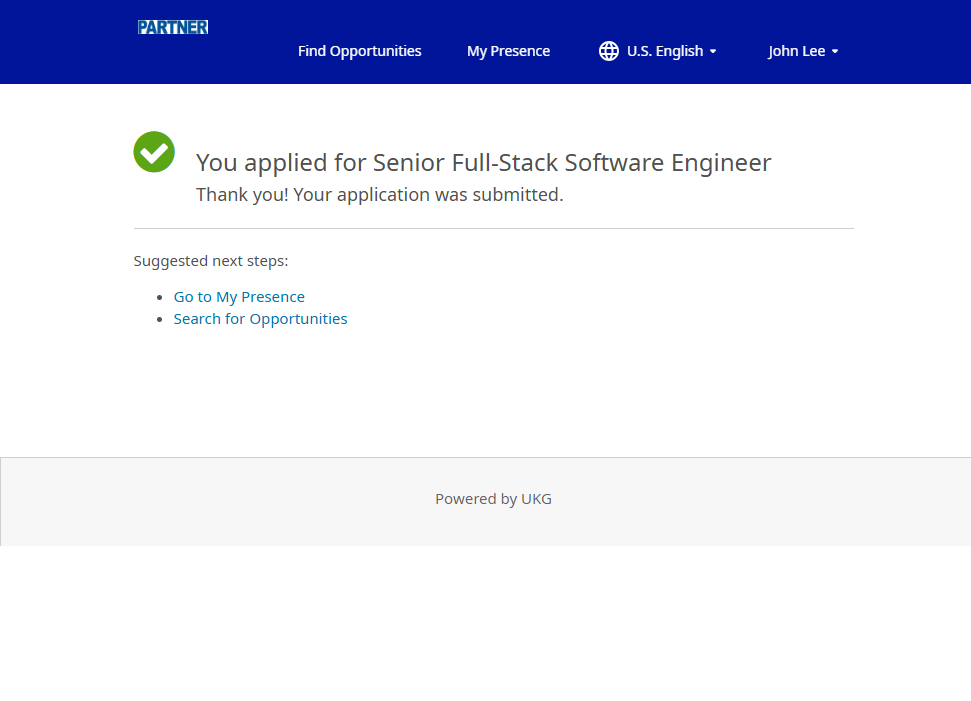Click the caret arrow beside U.S. English
This screenshot has width=971, height=701.
713,52
